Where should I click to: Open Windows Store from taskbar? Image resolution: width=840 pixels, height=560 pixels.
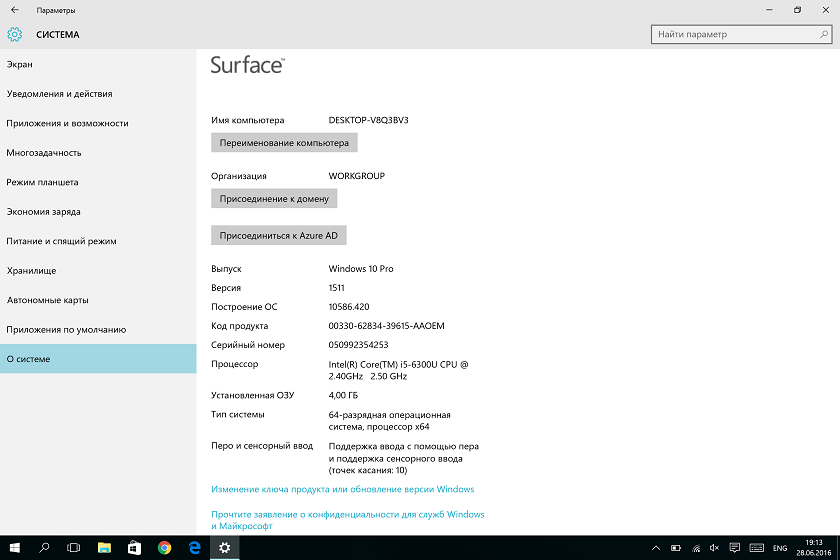click(x=134, y=548)
